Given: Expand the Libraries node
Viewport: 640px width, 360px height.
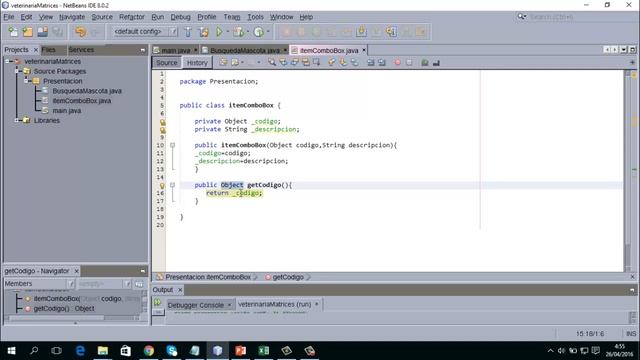Looking at the screenshot, I should (x=17, y=120).
